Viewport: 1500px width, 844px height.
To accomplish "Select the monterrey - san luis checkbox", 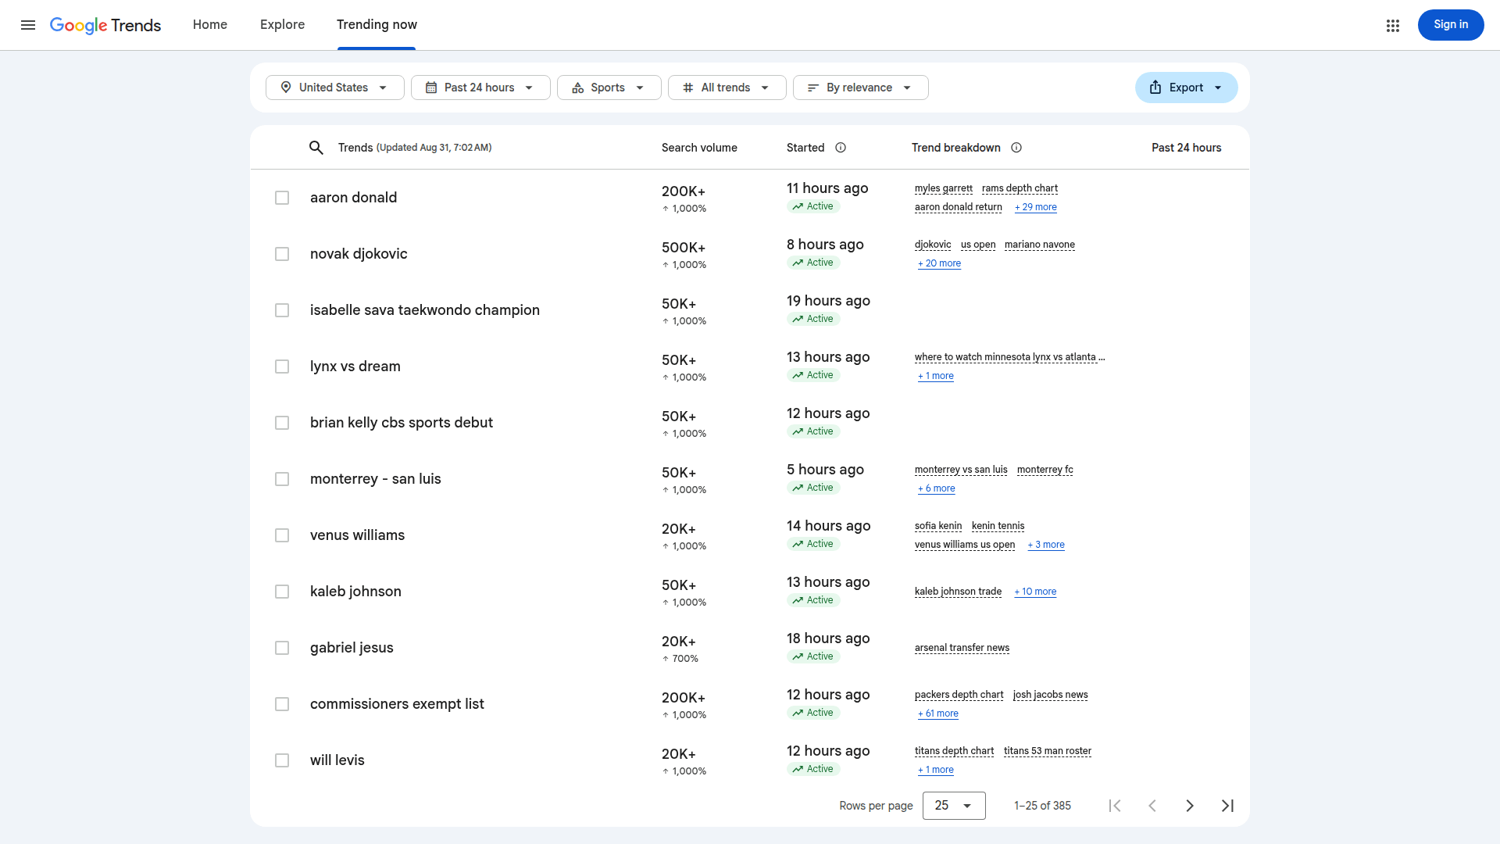I will point(282,479).
